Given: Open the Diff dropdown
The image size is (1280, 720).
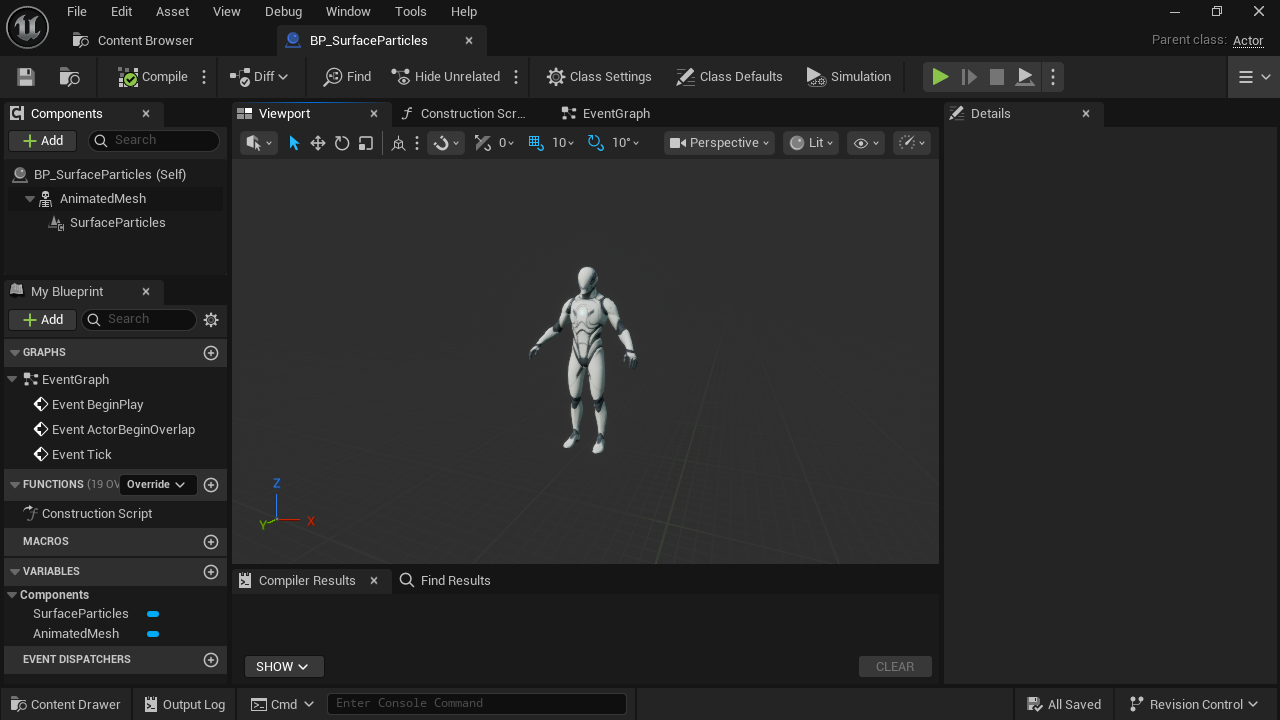Looking at the screenshot, I should [259, 77].
